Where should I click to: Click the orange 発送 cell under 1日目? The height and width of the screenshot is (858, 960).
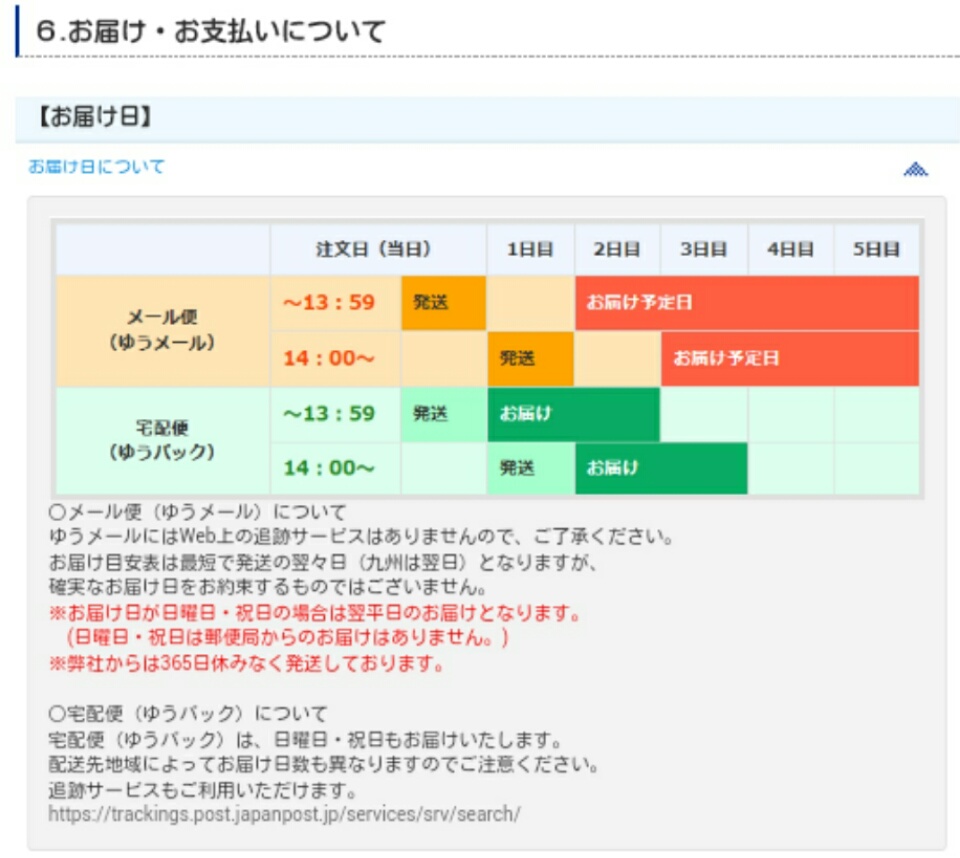tap(530, 358)
